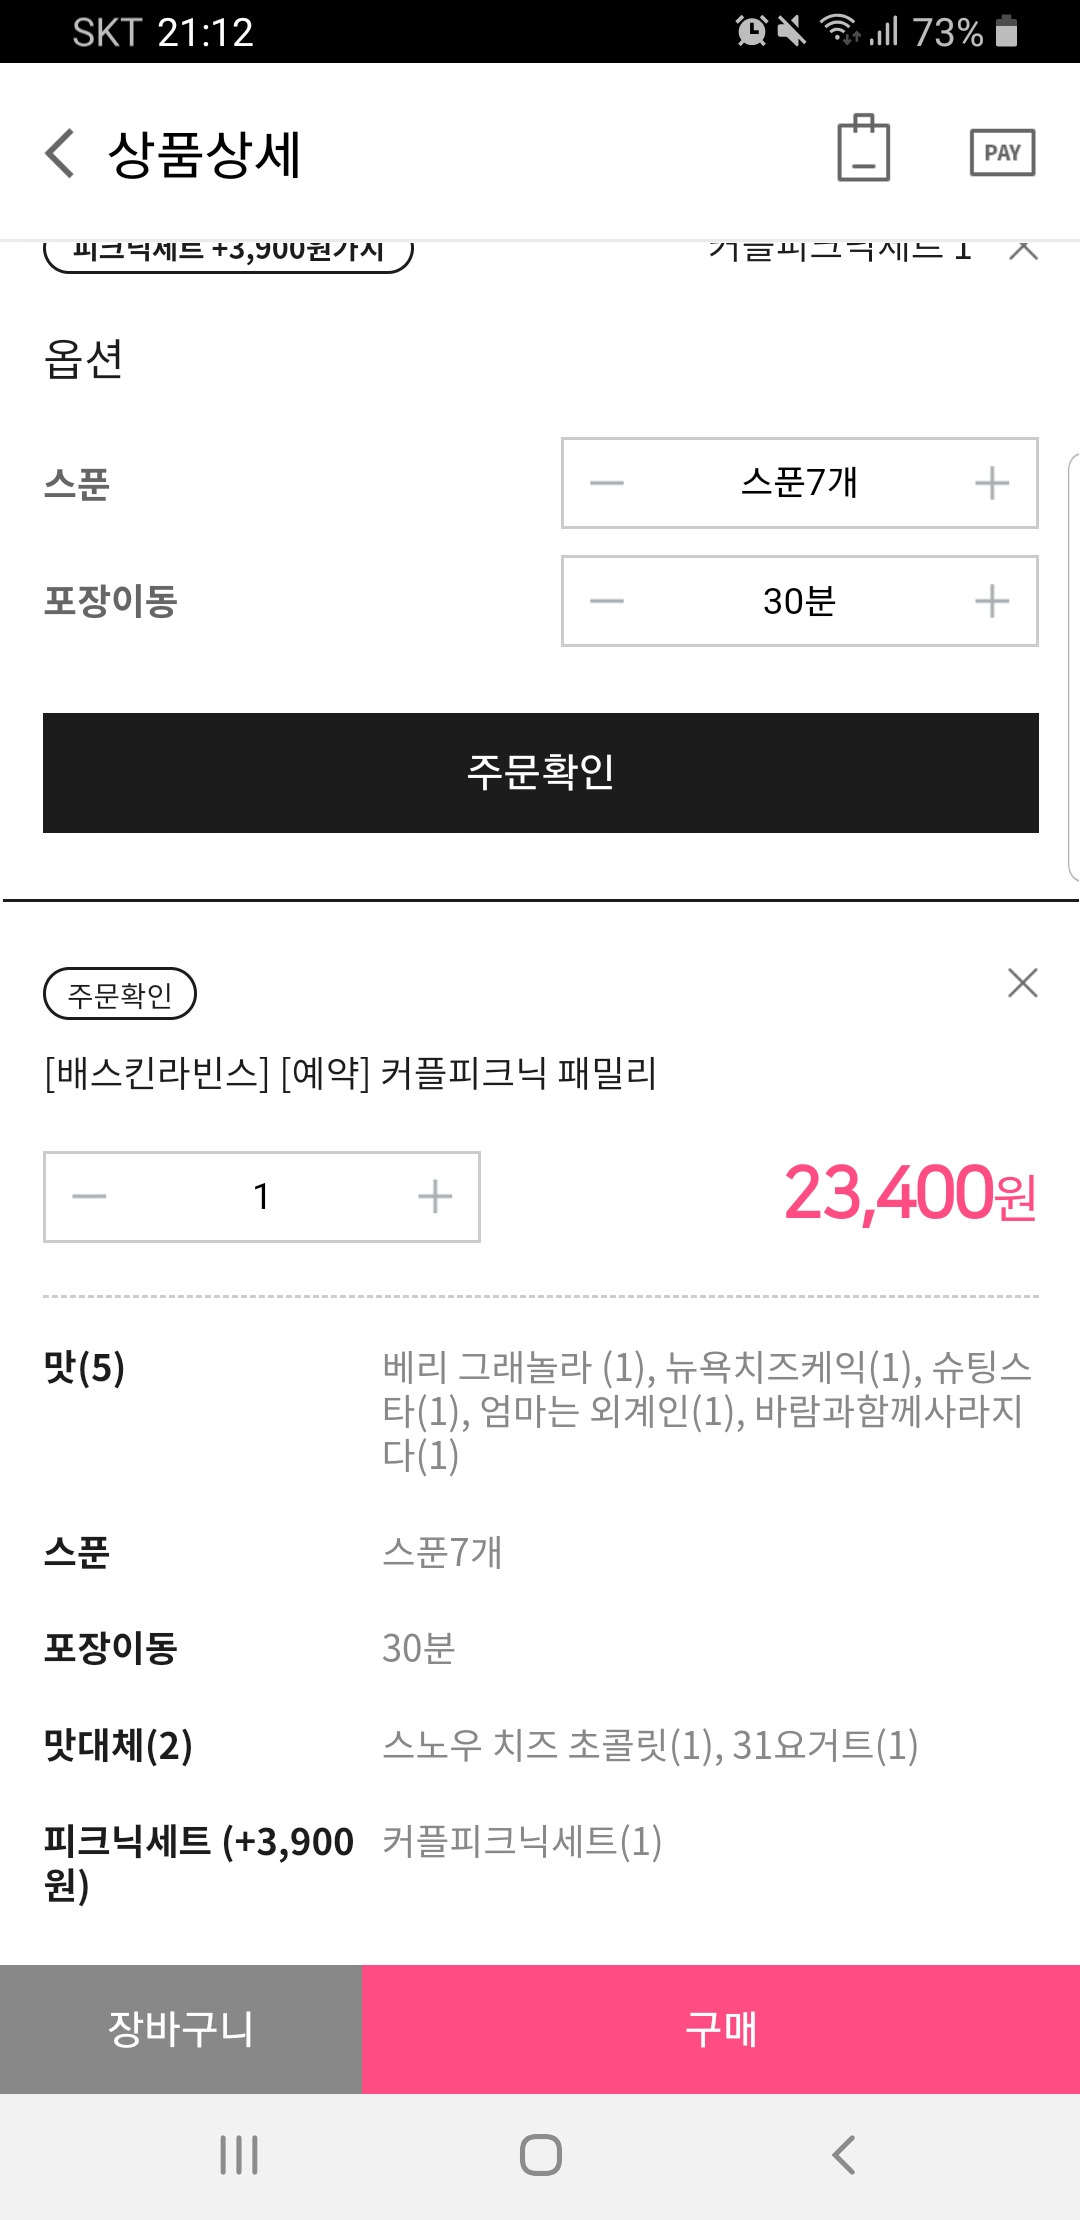This screenshot has height=2220, width=1080.
Task: Decrease order quantity with minus icon
Action: 89,1196
